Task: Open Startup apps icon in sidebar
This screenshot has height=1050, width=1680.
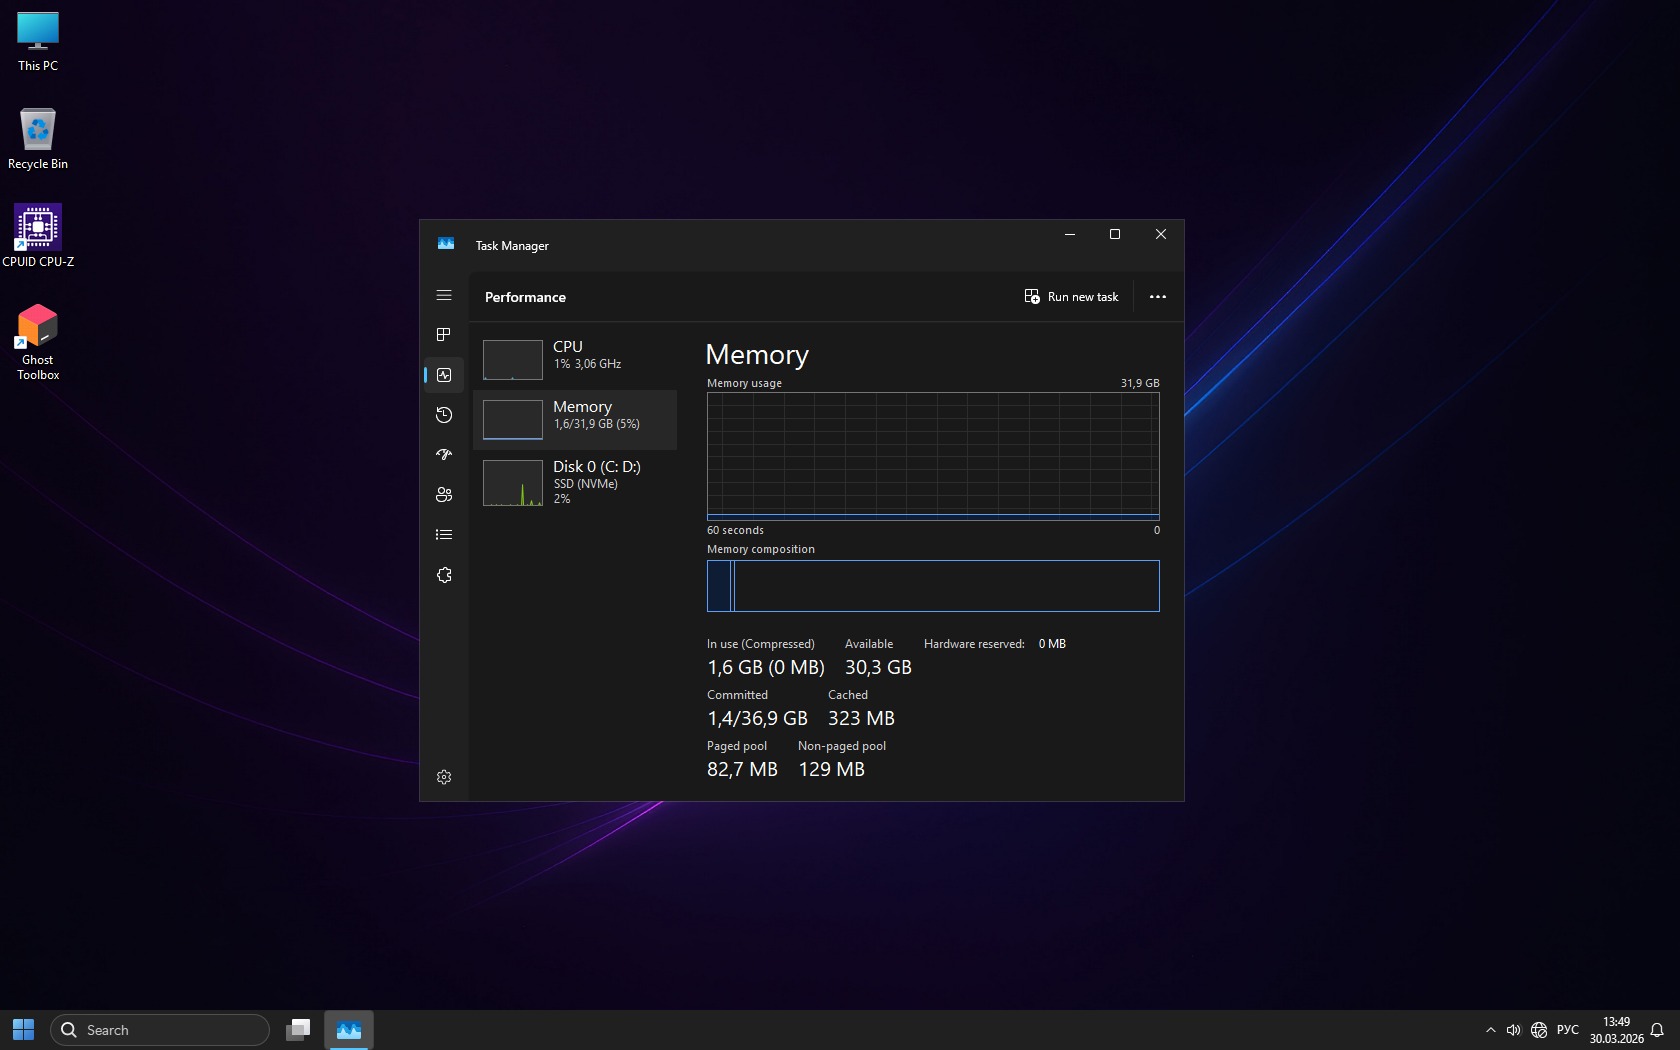Action: pos(444,455)
